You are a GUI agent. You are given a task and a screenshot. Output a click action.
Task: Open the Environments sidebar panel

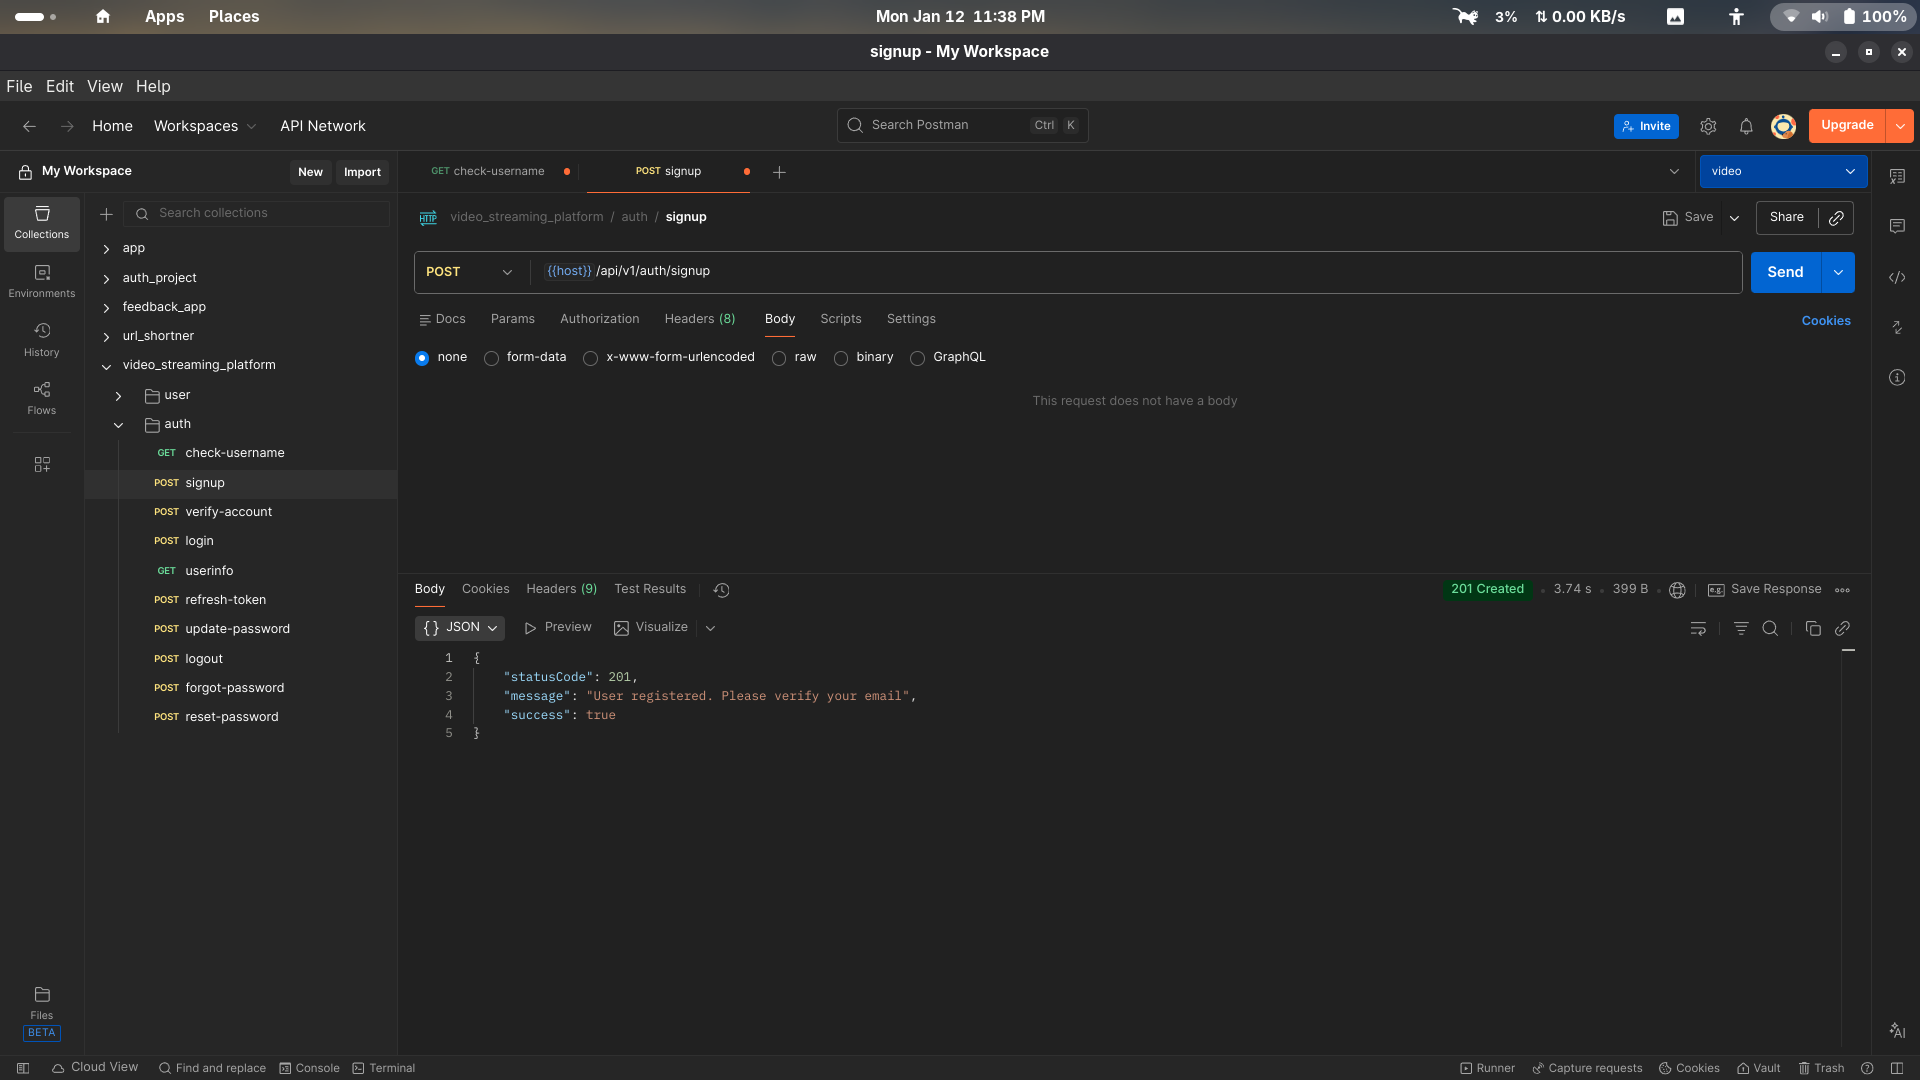tap(41, 281)
